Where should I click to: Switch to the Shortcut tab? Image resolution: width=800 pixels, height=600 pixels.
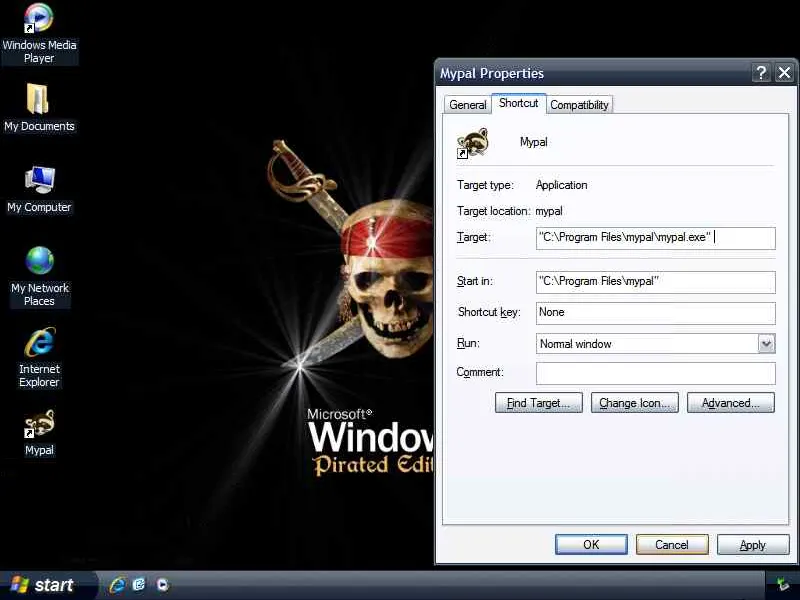pyautogui.click(x=518, y=103)
